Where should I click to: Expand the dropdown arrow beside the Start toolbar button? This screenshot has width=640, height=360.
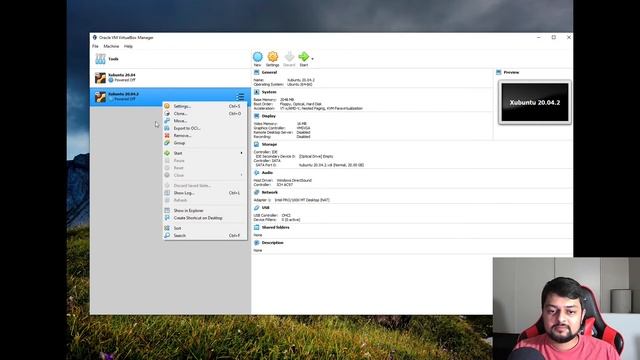pos(313,59)
